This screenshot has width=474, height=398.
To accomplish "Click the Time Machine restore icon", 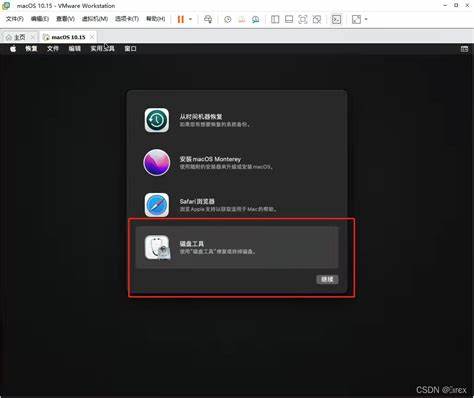I will tap(157, 120).
